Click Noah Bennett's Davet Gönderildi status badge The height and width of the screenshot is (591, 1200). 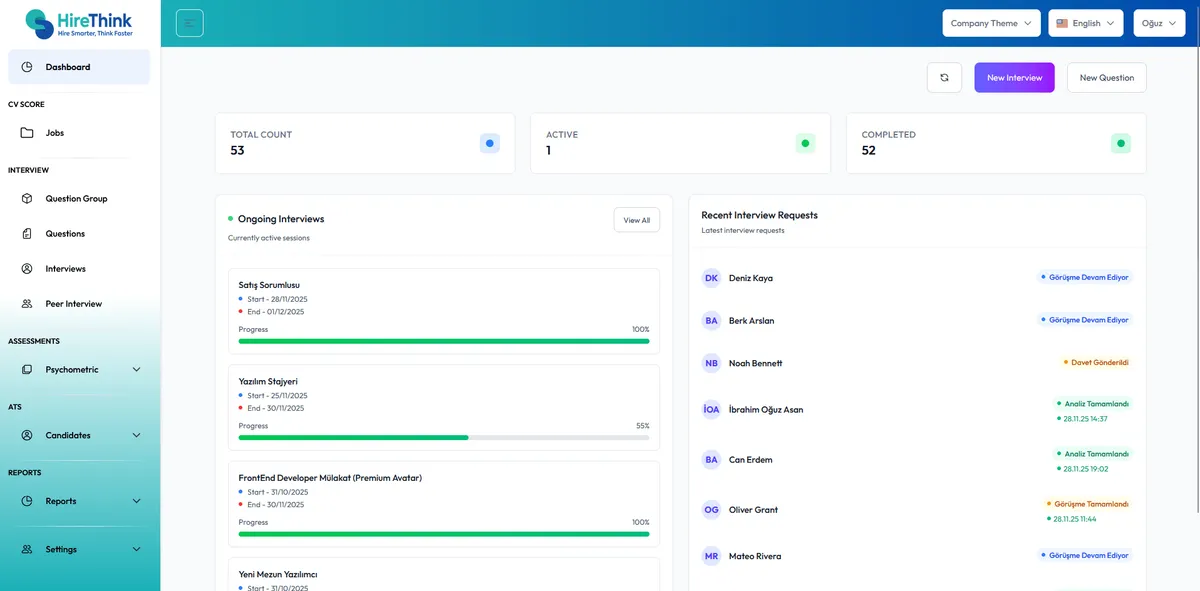click(x=1096, y=362)
